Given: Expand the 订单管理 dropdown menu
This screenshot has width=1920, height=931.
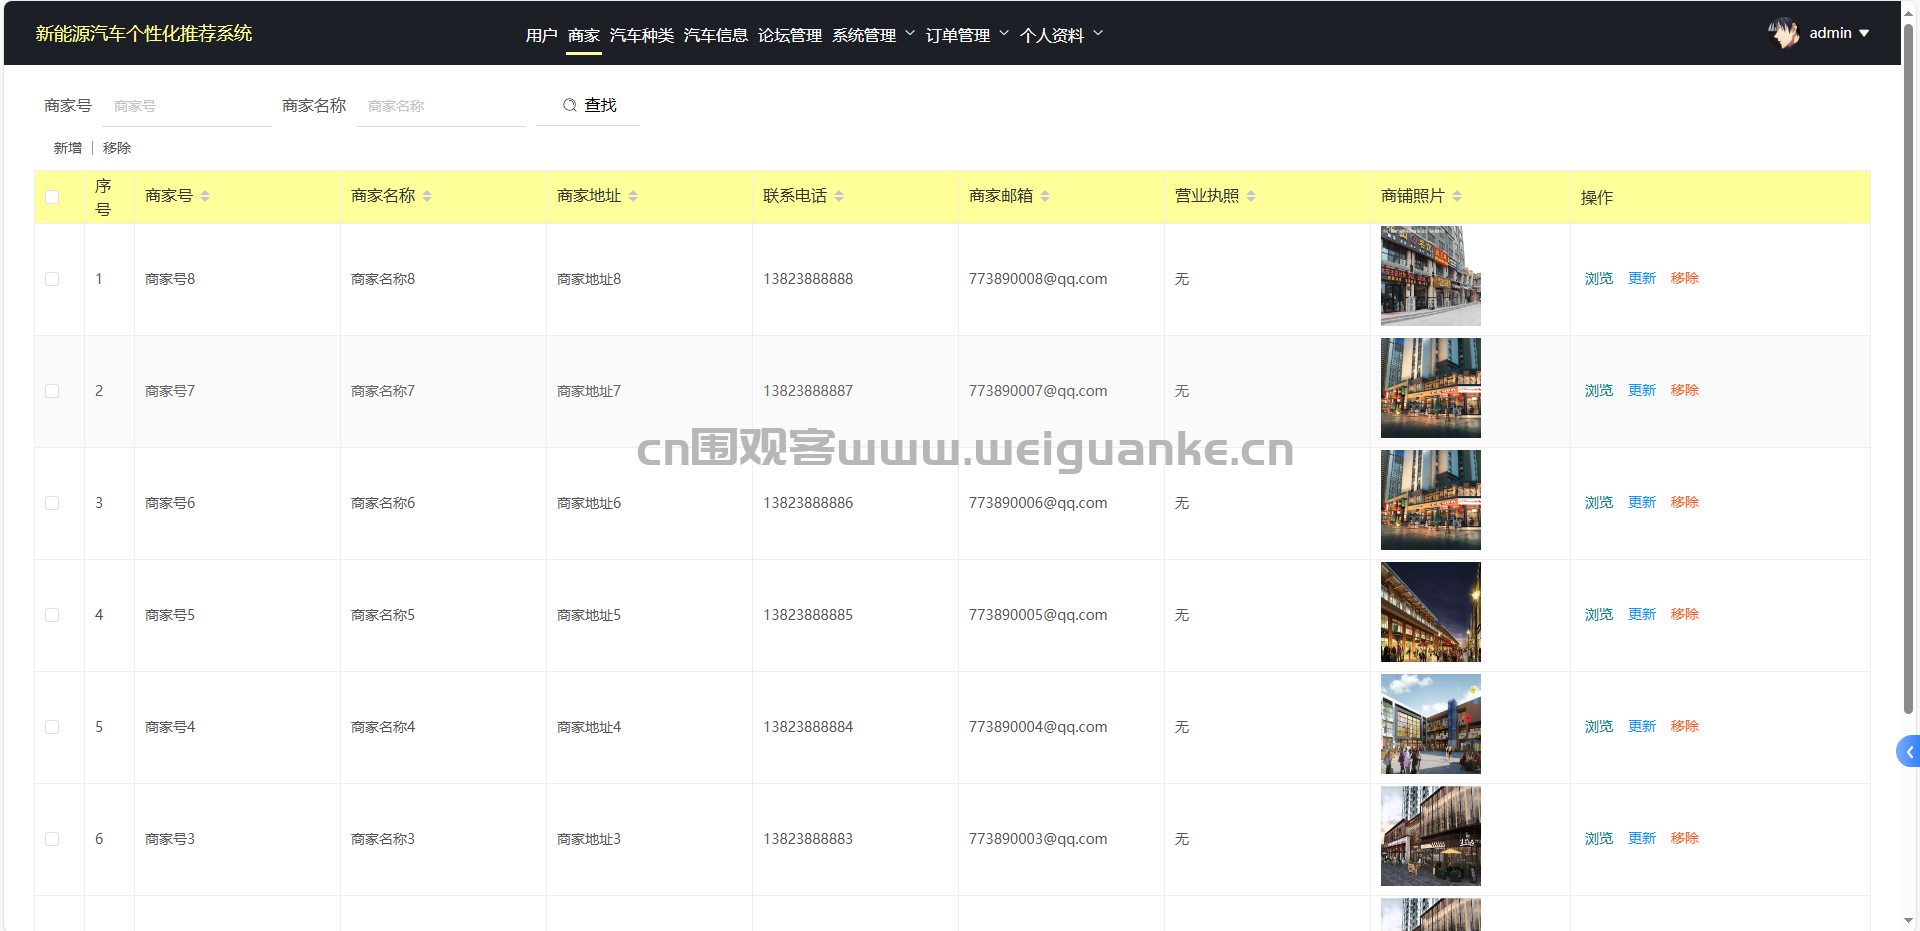Looking at the screenshot, I should click(x=967, y=35).
